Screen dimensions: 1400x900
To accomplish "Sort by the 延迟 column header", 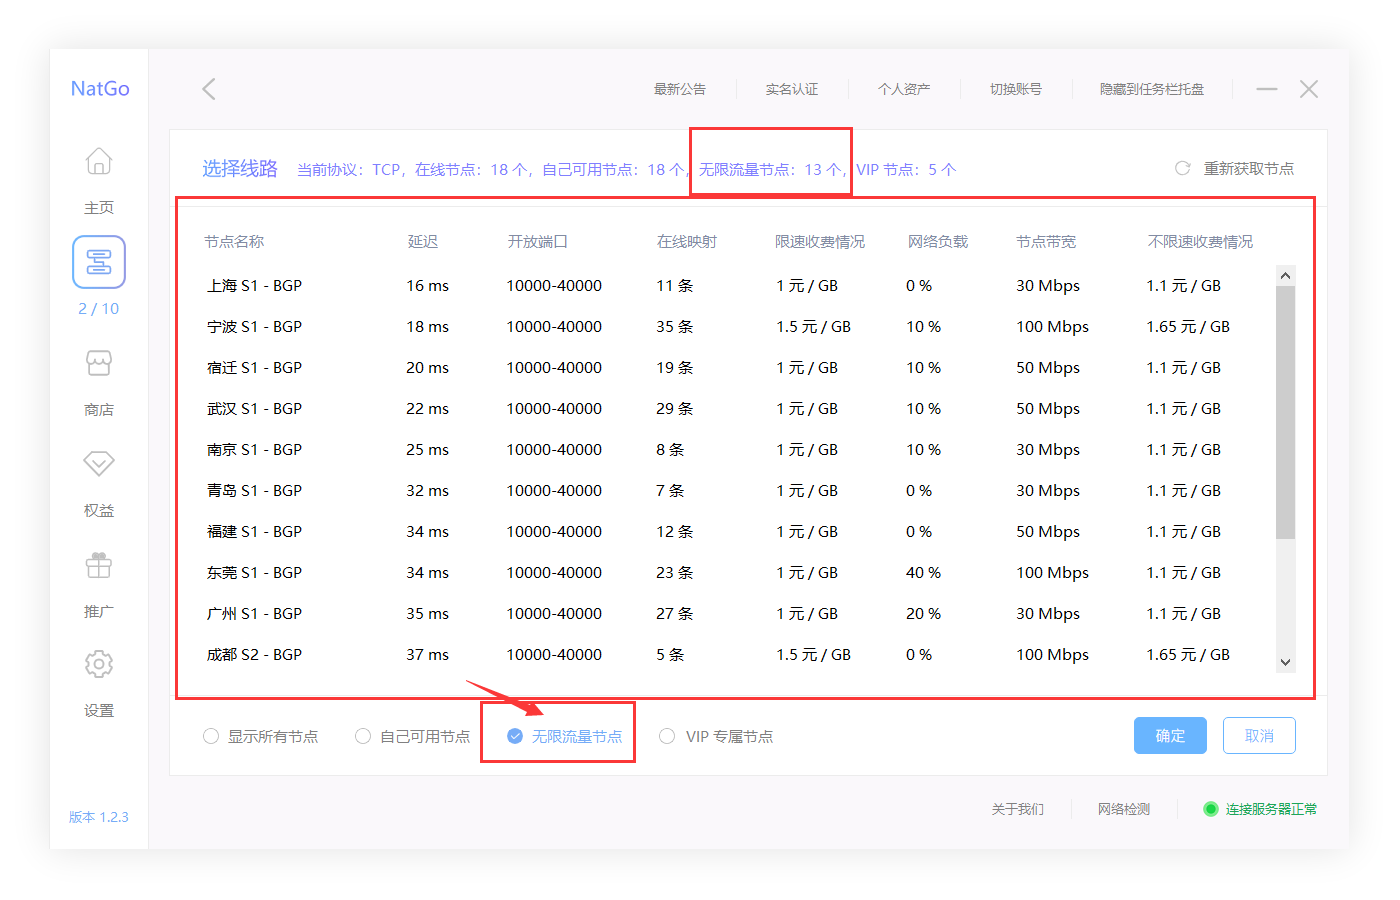I will click(423, 241).
